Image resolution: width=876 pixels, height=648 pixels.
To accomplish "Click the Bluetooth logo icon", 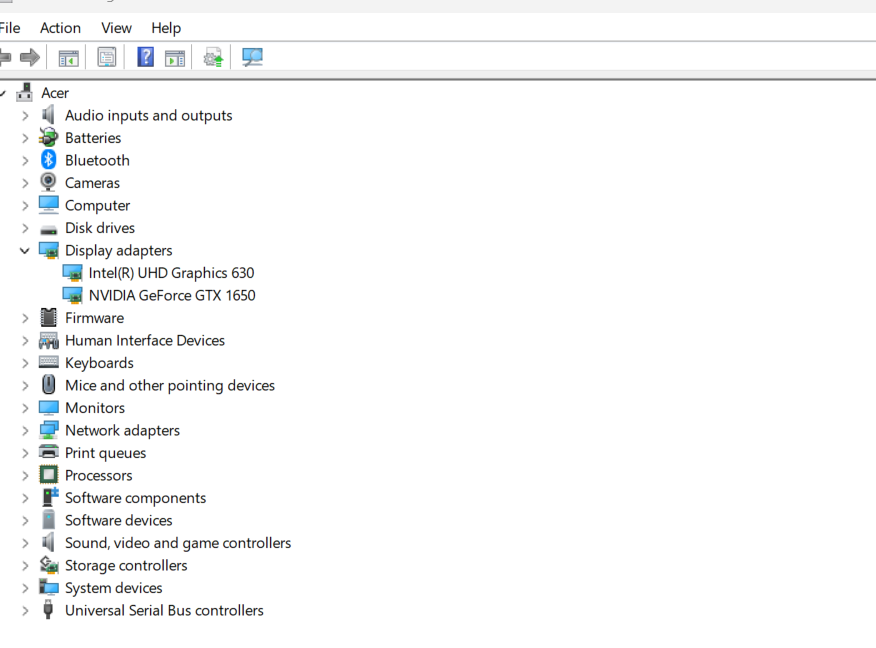I will [x=49, y=160].
